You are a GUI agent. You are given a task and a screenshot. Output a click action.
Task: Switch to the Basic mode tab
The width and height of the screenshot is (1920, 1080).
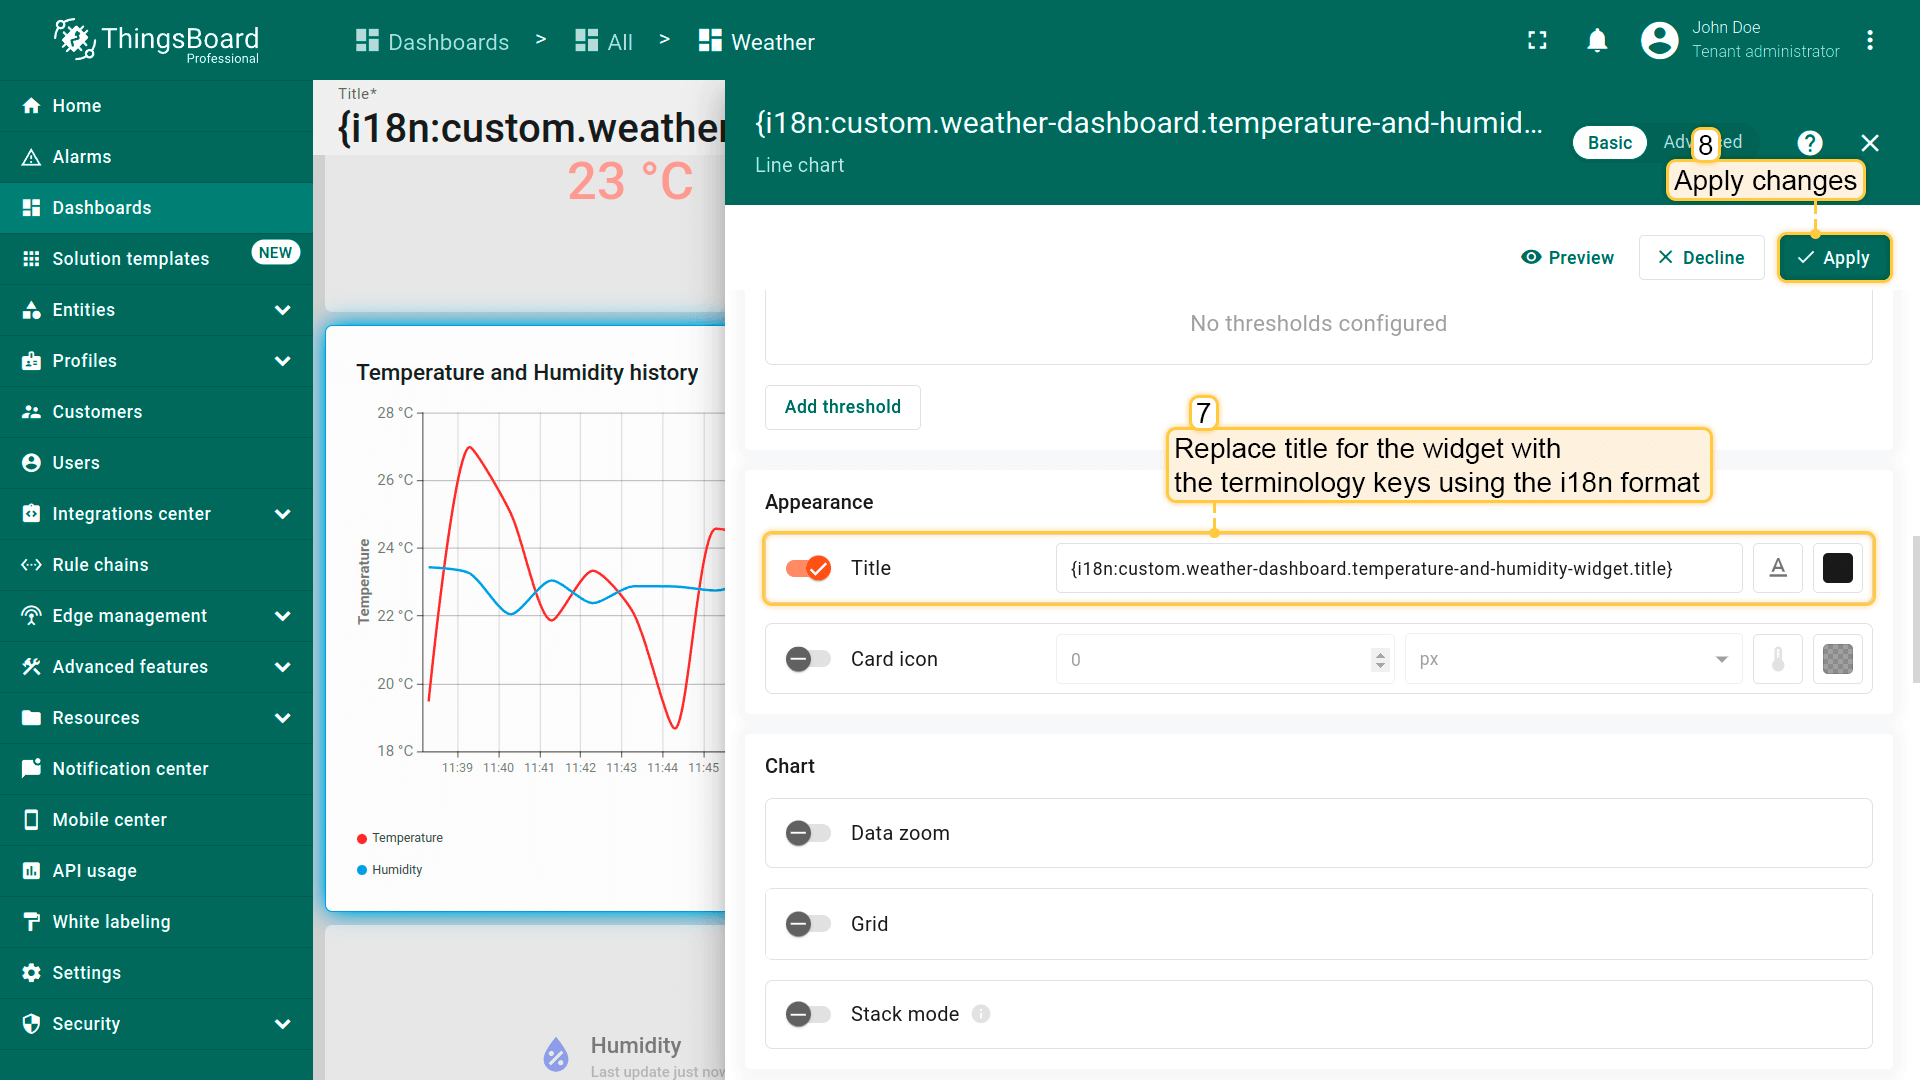coord(1609,143)
